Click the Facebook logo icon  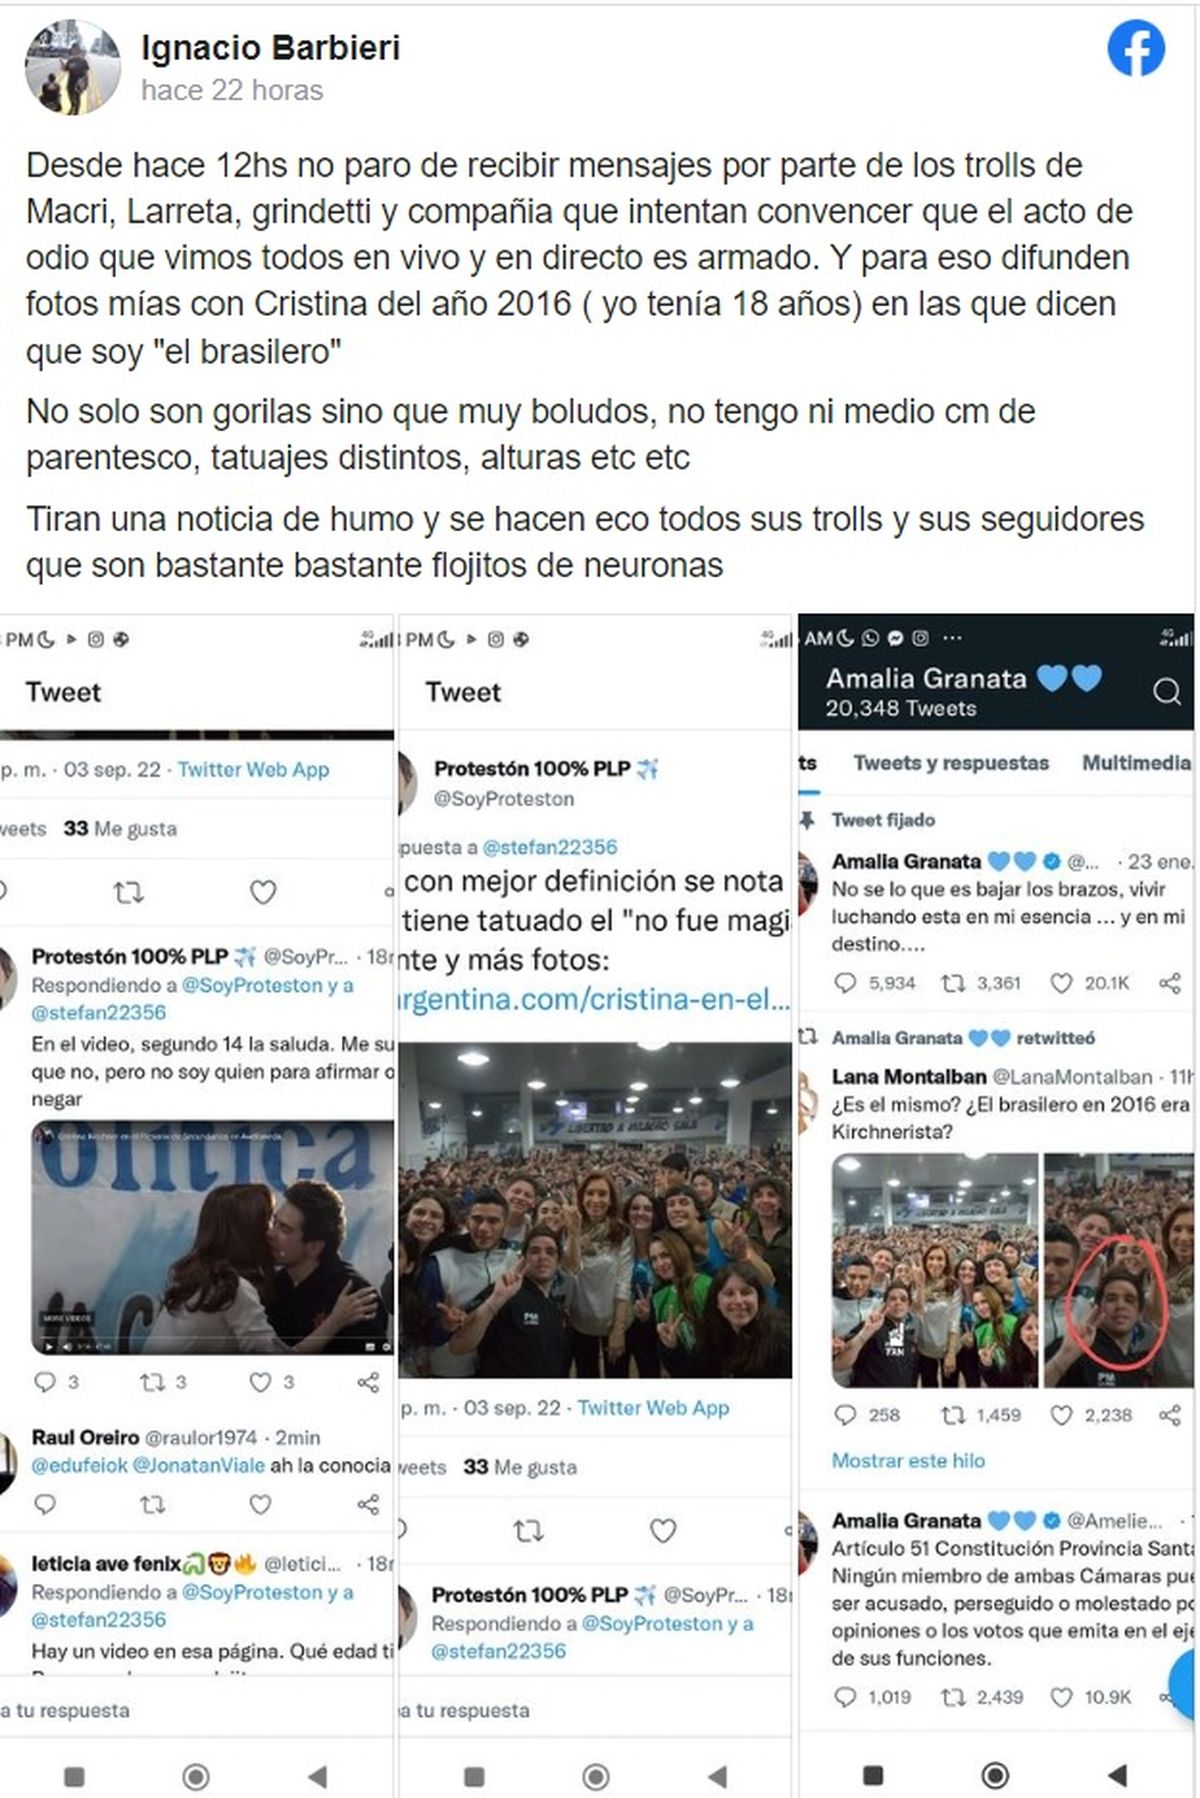(1136, 48)
